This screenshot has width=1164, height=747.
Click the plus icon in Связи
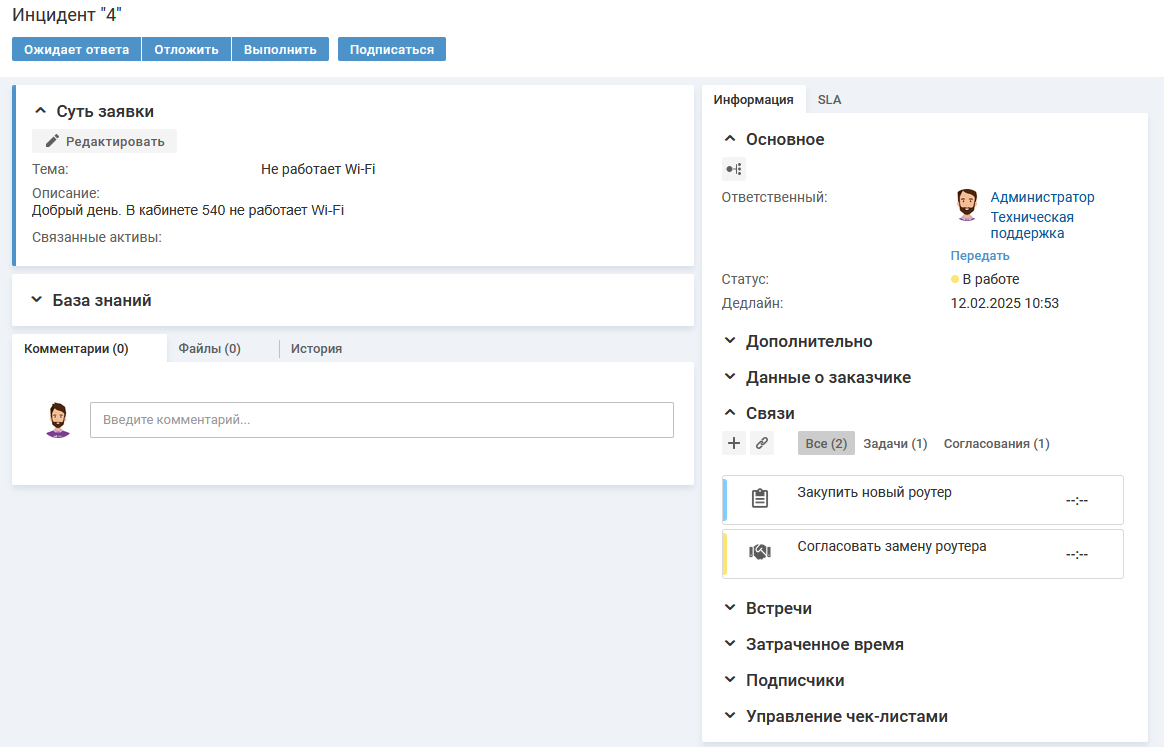734,443
